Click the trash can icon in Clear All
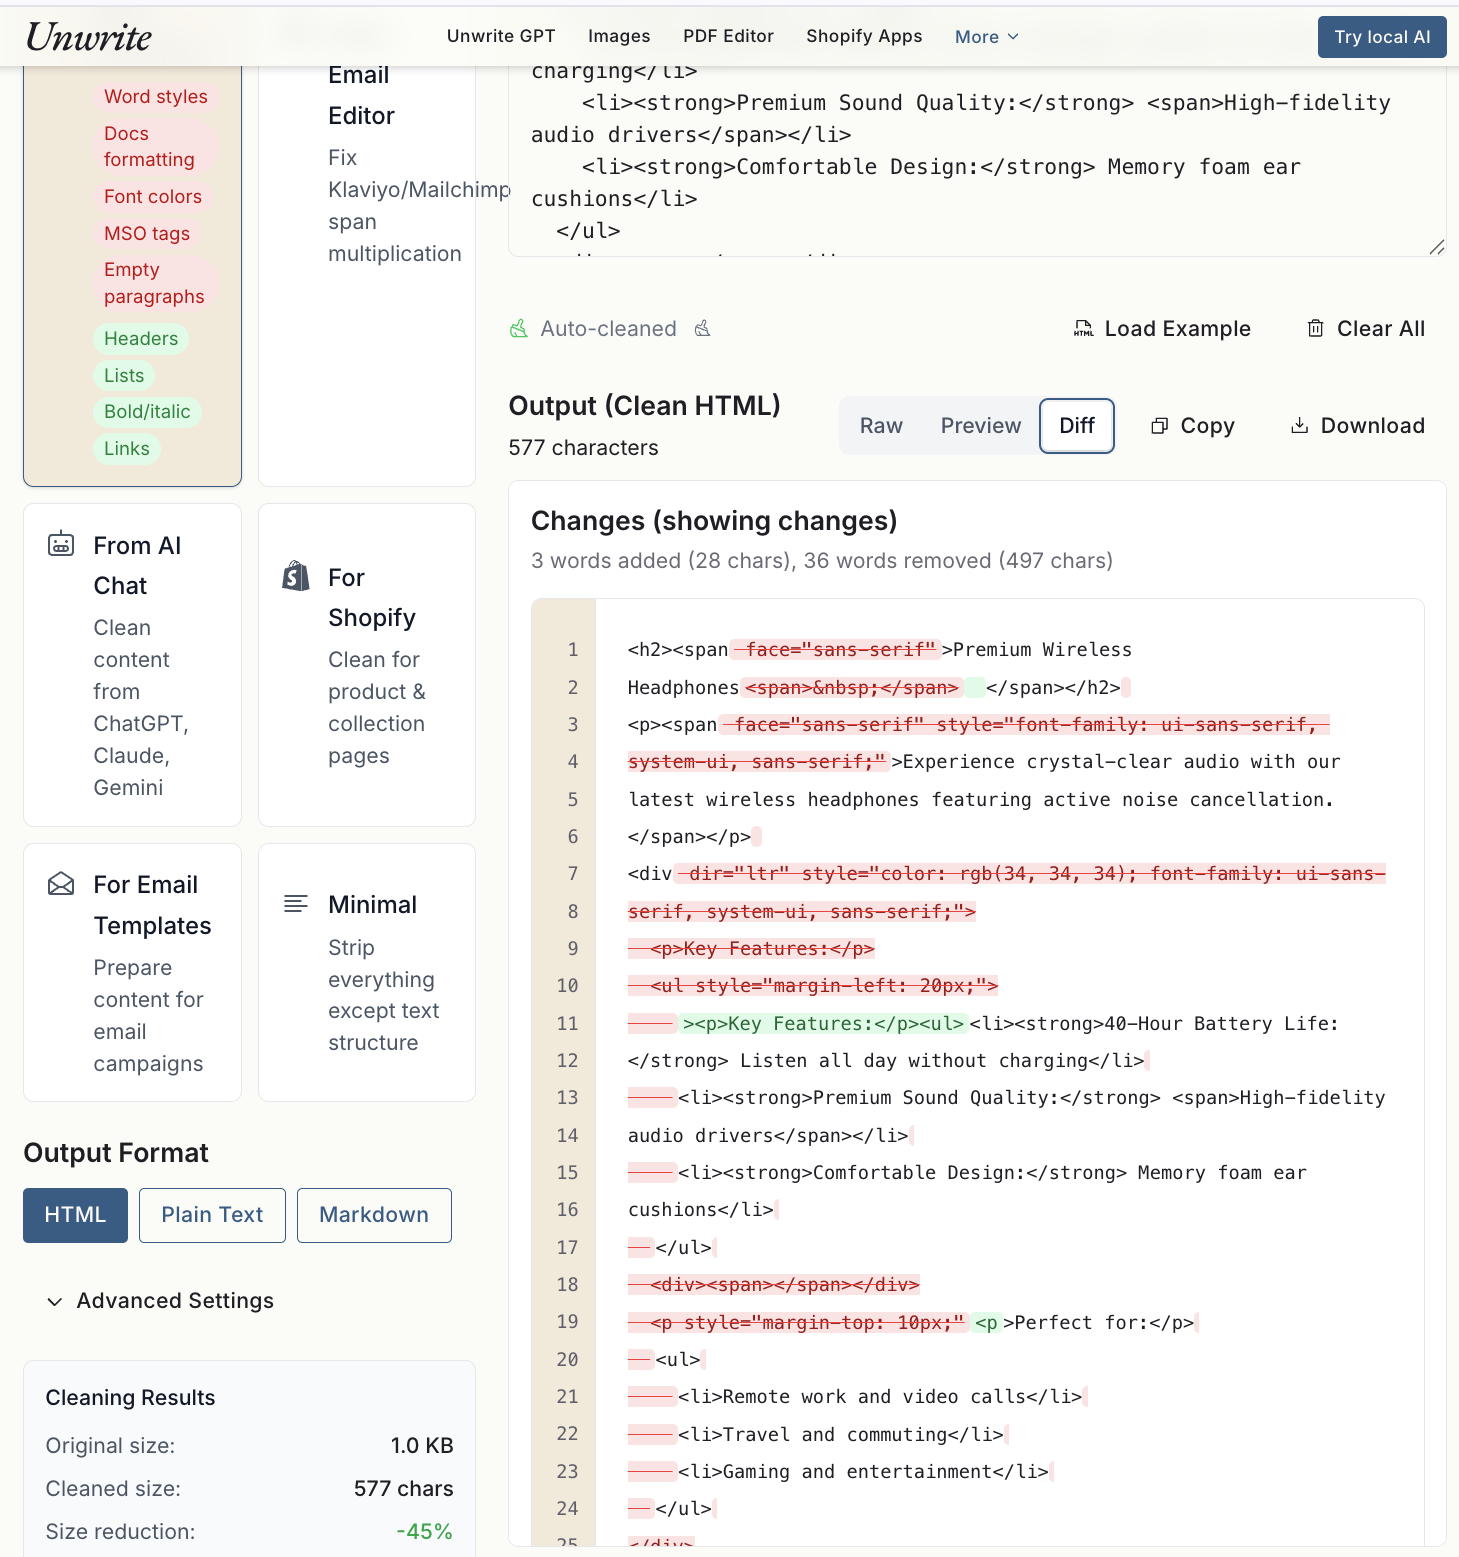Viewport: 1459px width, 1557px height. (x=1316, y=329)
